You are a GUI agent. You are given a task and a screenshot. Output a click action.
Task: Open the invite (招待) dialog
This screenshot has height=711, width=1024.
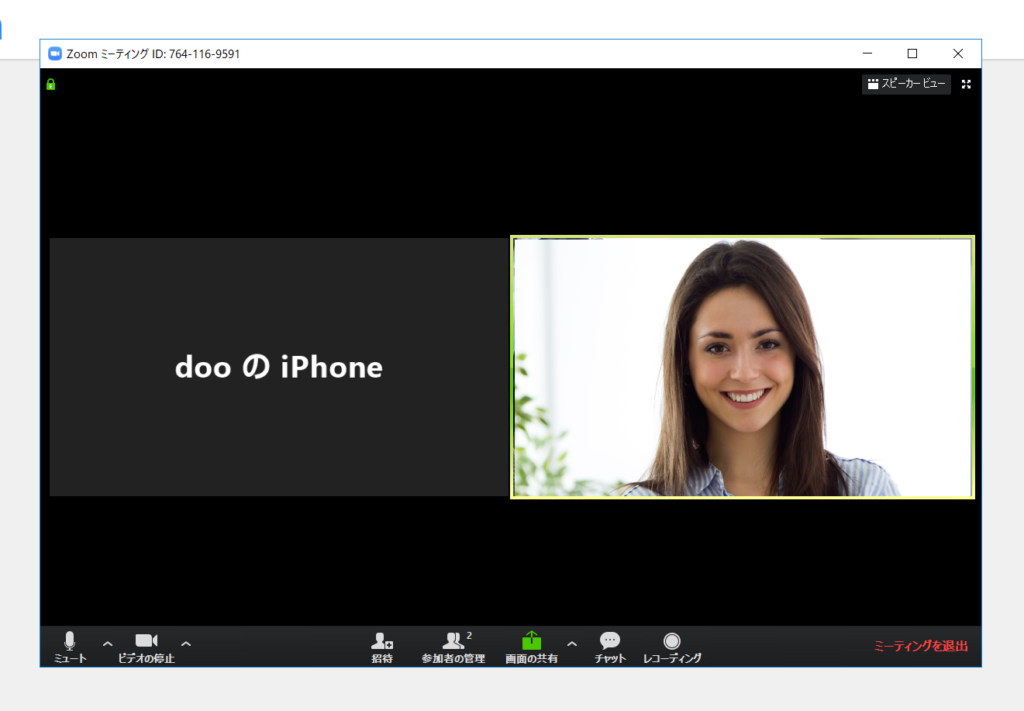pos(382,647)
